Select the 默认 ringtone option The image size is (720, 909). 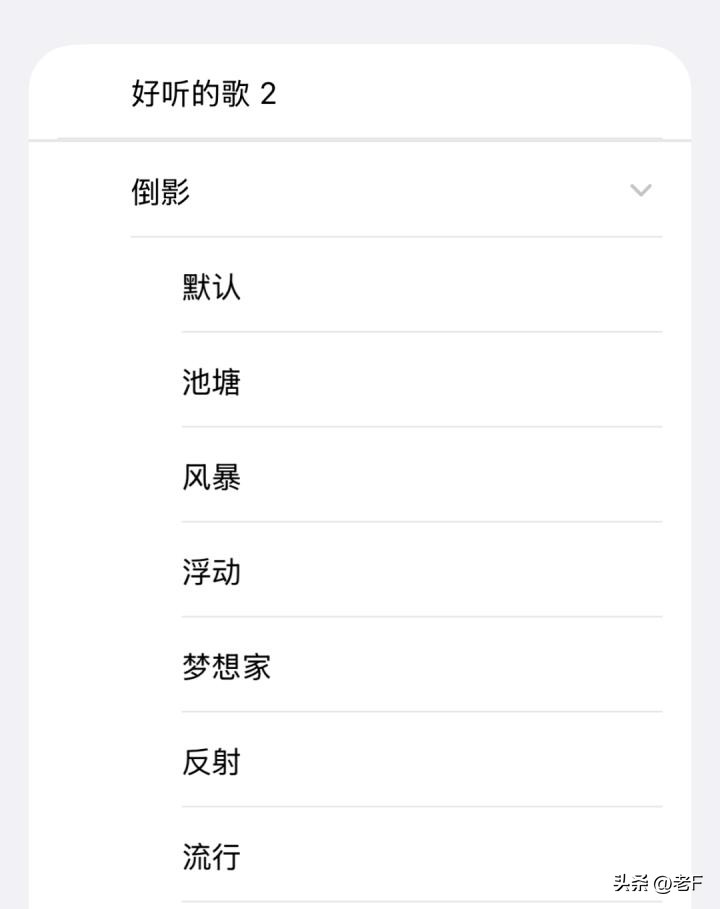pos(212,287)
